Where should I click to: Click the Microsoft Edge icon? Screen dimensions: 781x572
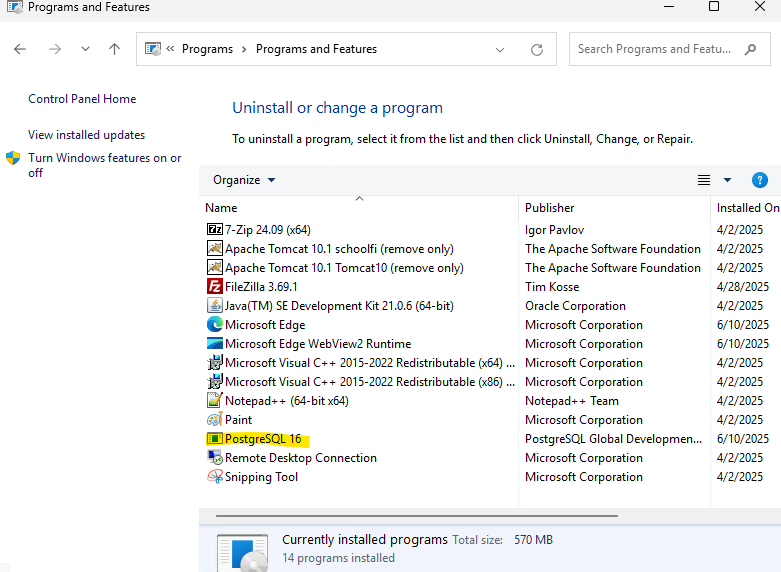(x=215, y=324)
